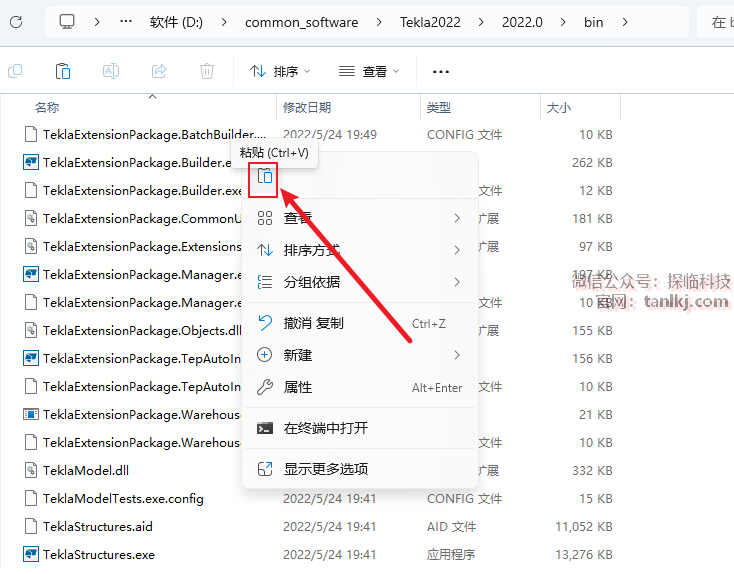Click paste icon in context menu
Screen dimensions: 734x574
tap(264, 177)
